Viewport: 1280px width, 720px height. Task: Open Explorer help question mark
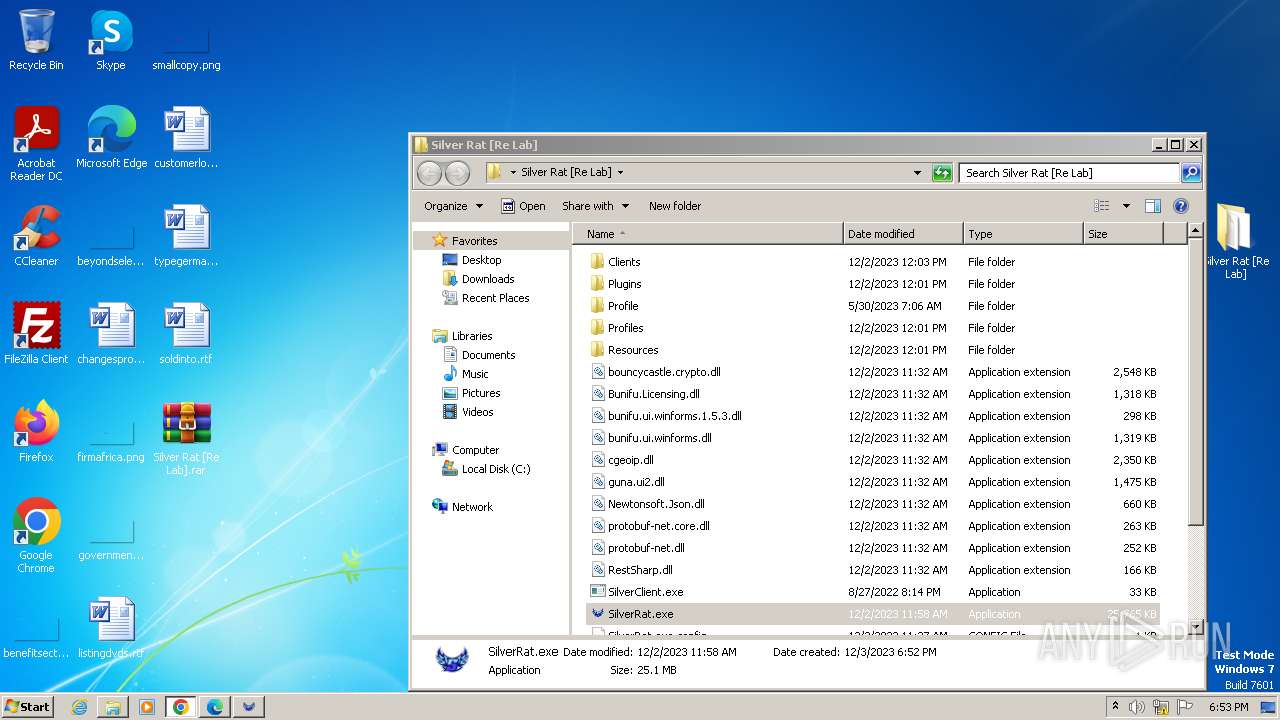pyautogui.click(x=1180, y=206)
